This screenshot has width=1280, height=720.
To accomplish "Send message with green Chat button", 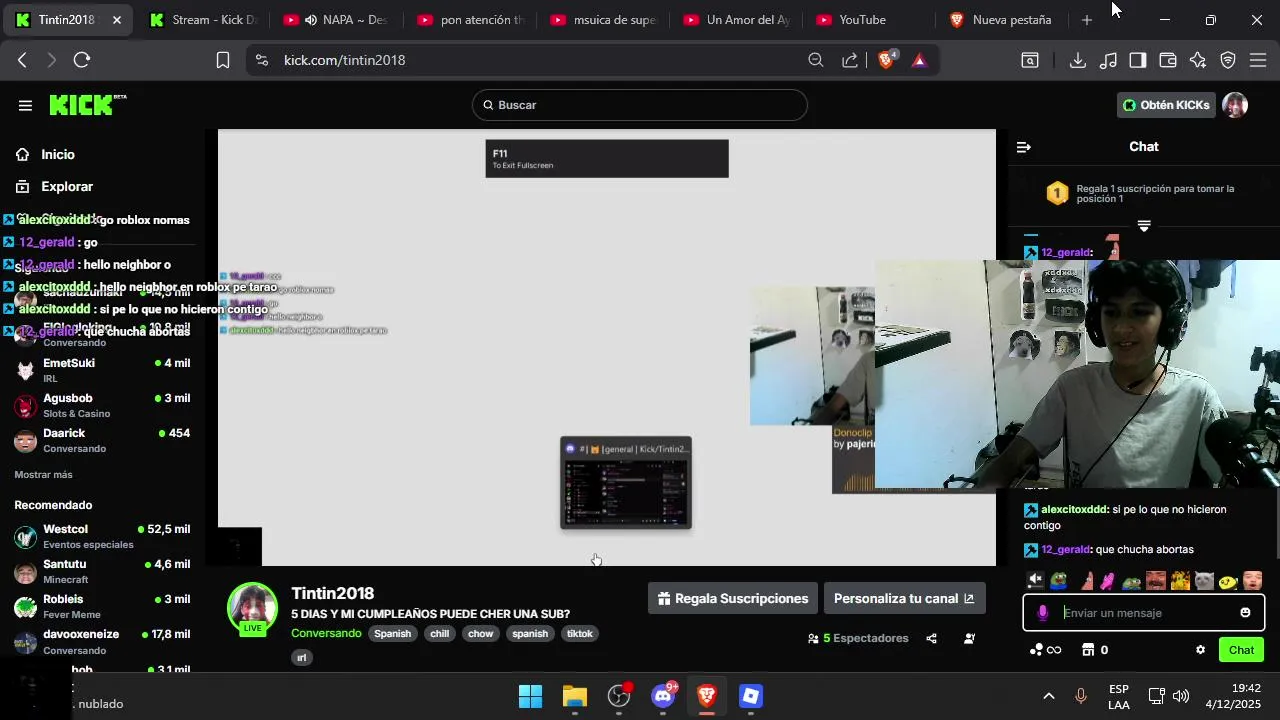I will pos(1241,650).
